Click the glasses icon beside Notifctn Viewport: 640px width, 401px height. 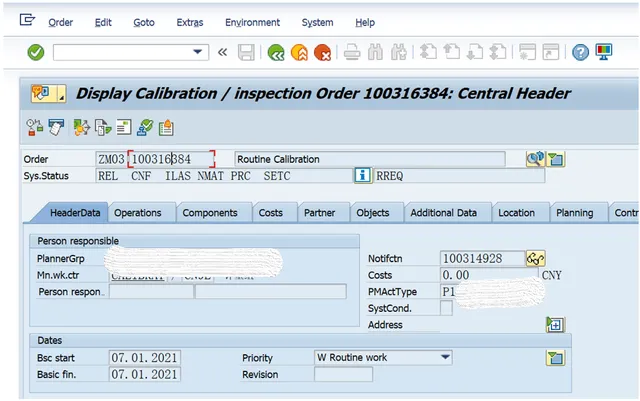(x=536, y=258)
